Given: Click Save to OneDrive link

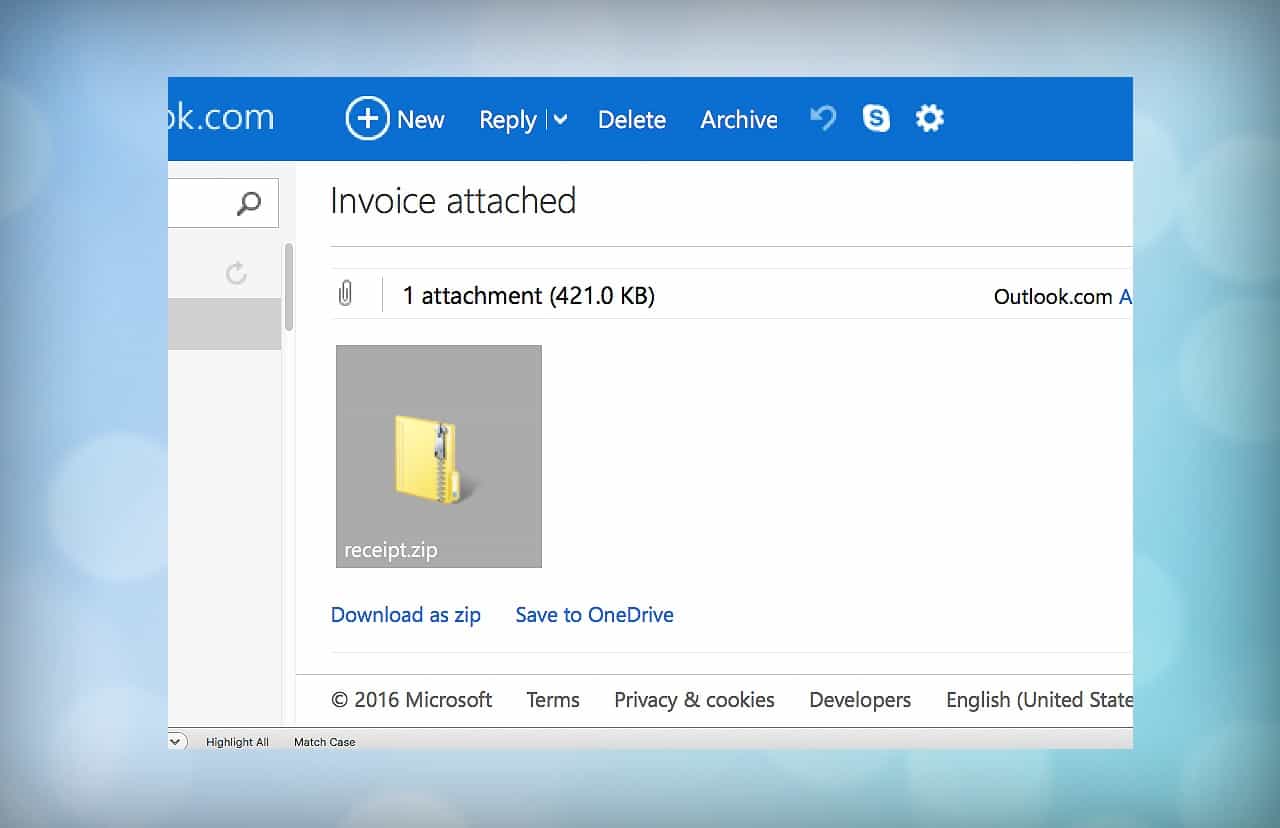Looking at the screenshot, I should (595, 615).
